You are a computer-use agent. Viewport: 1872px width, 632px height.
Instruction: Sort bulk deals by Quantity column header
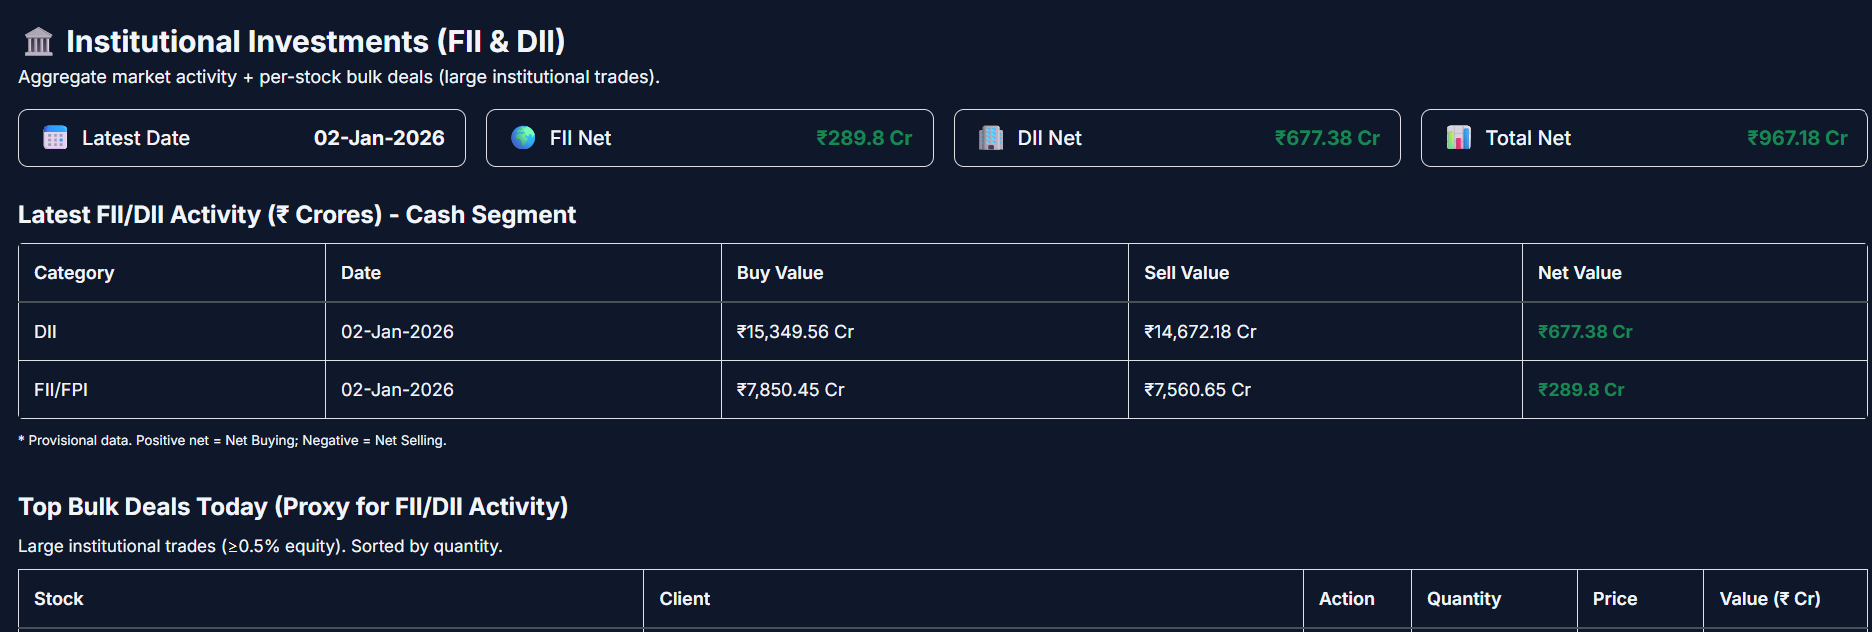[1463, 599]
